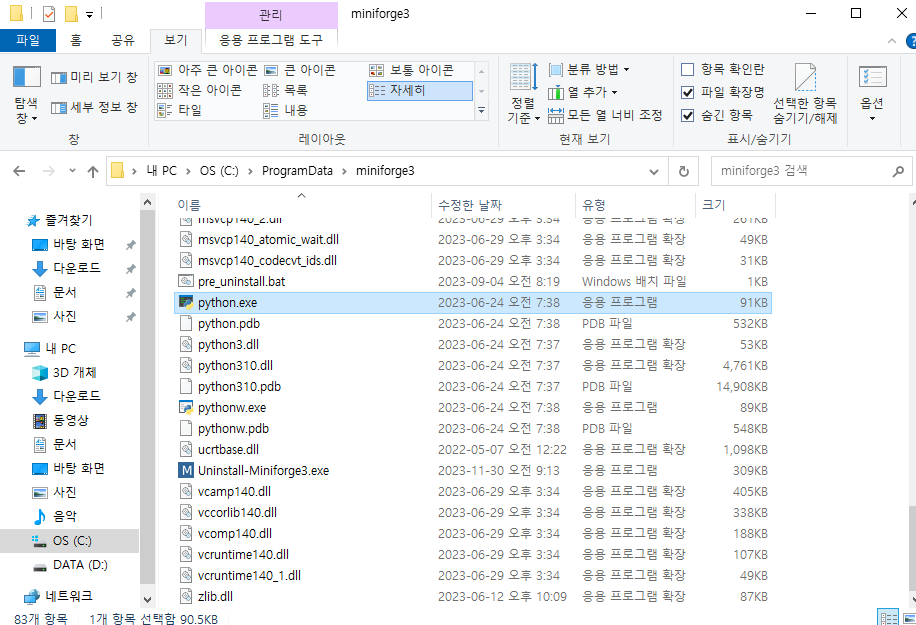Click the Uninstall-Miniforge3.exe icon
Viewport: 916px width, 625px height.
186,471
